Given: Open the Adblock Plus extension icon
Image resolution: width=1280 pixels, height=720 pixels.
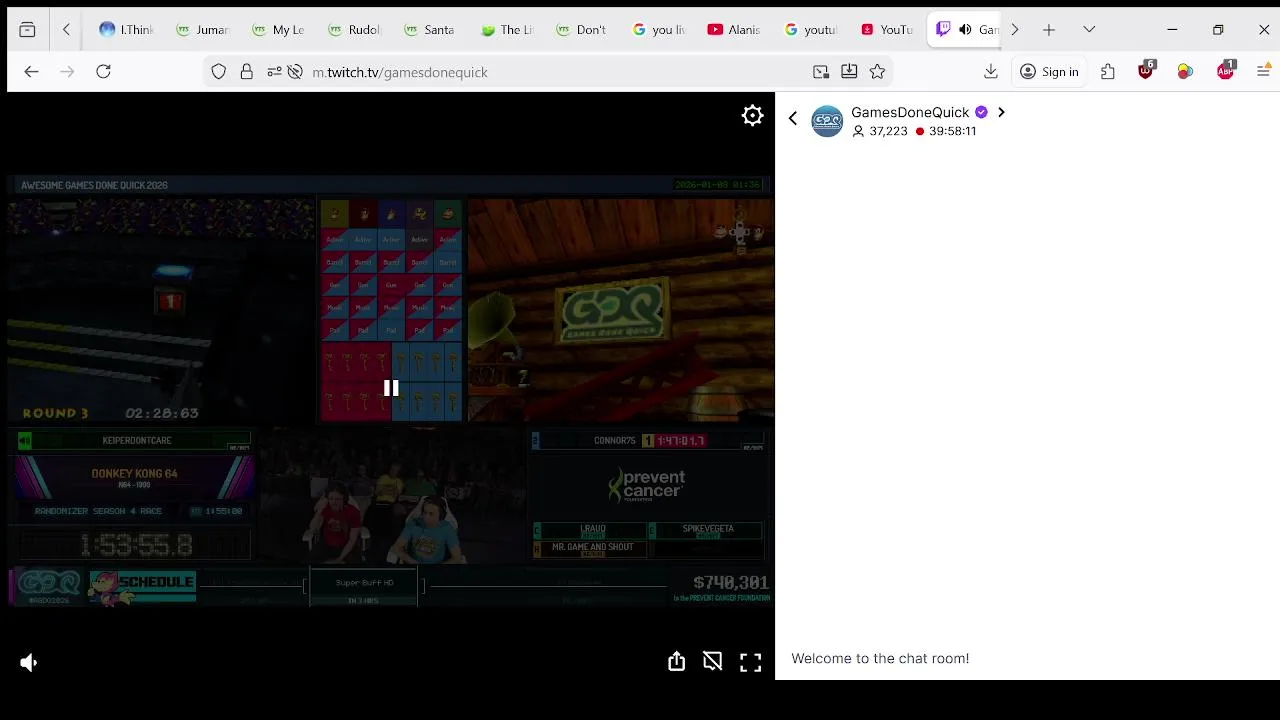Looking at the screenshot, I should click(x=1226, y=70).
